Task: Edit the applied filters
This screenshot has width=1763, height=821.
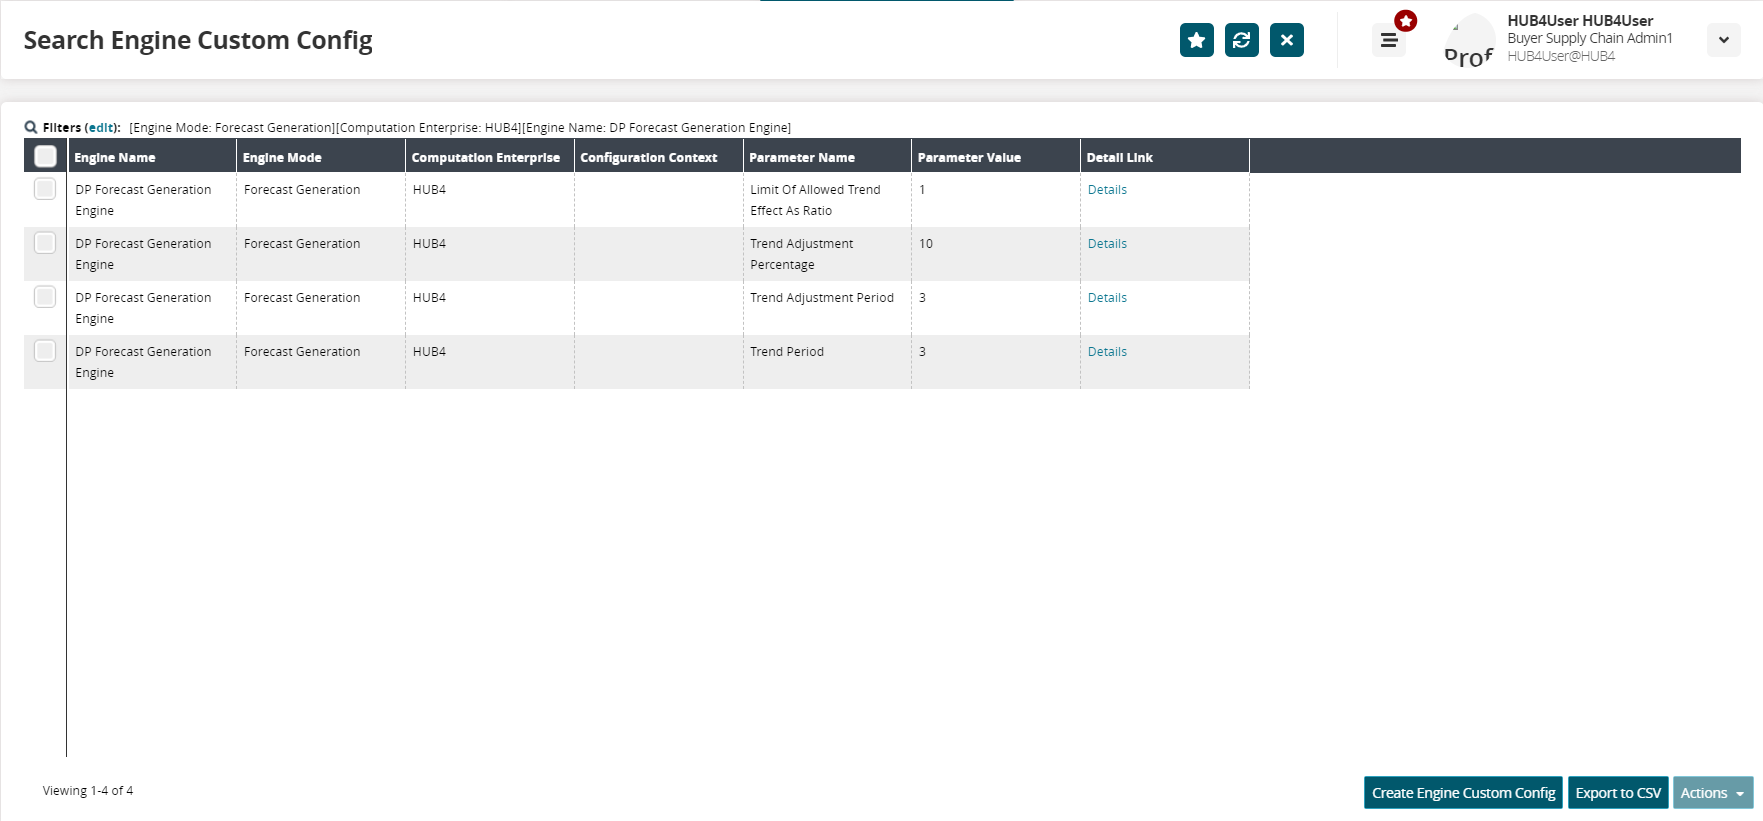Action: (x=101, y=127)
